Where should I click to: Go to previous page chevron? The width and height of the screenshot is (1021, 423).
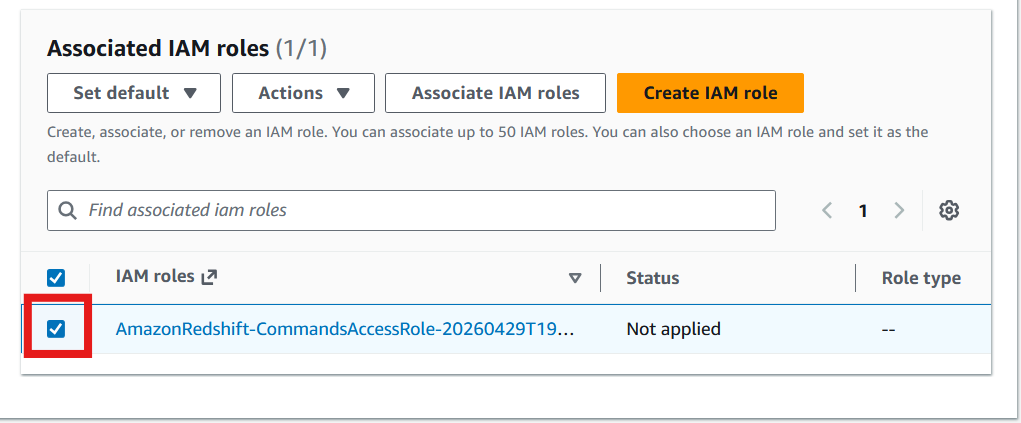828,210
